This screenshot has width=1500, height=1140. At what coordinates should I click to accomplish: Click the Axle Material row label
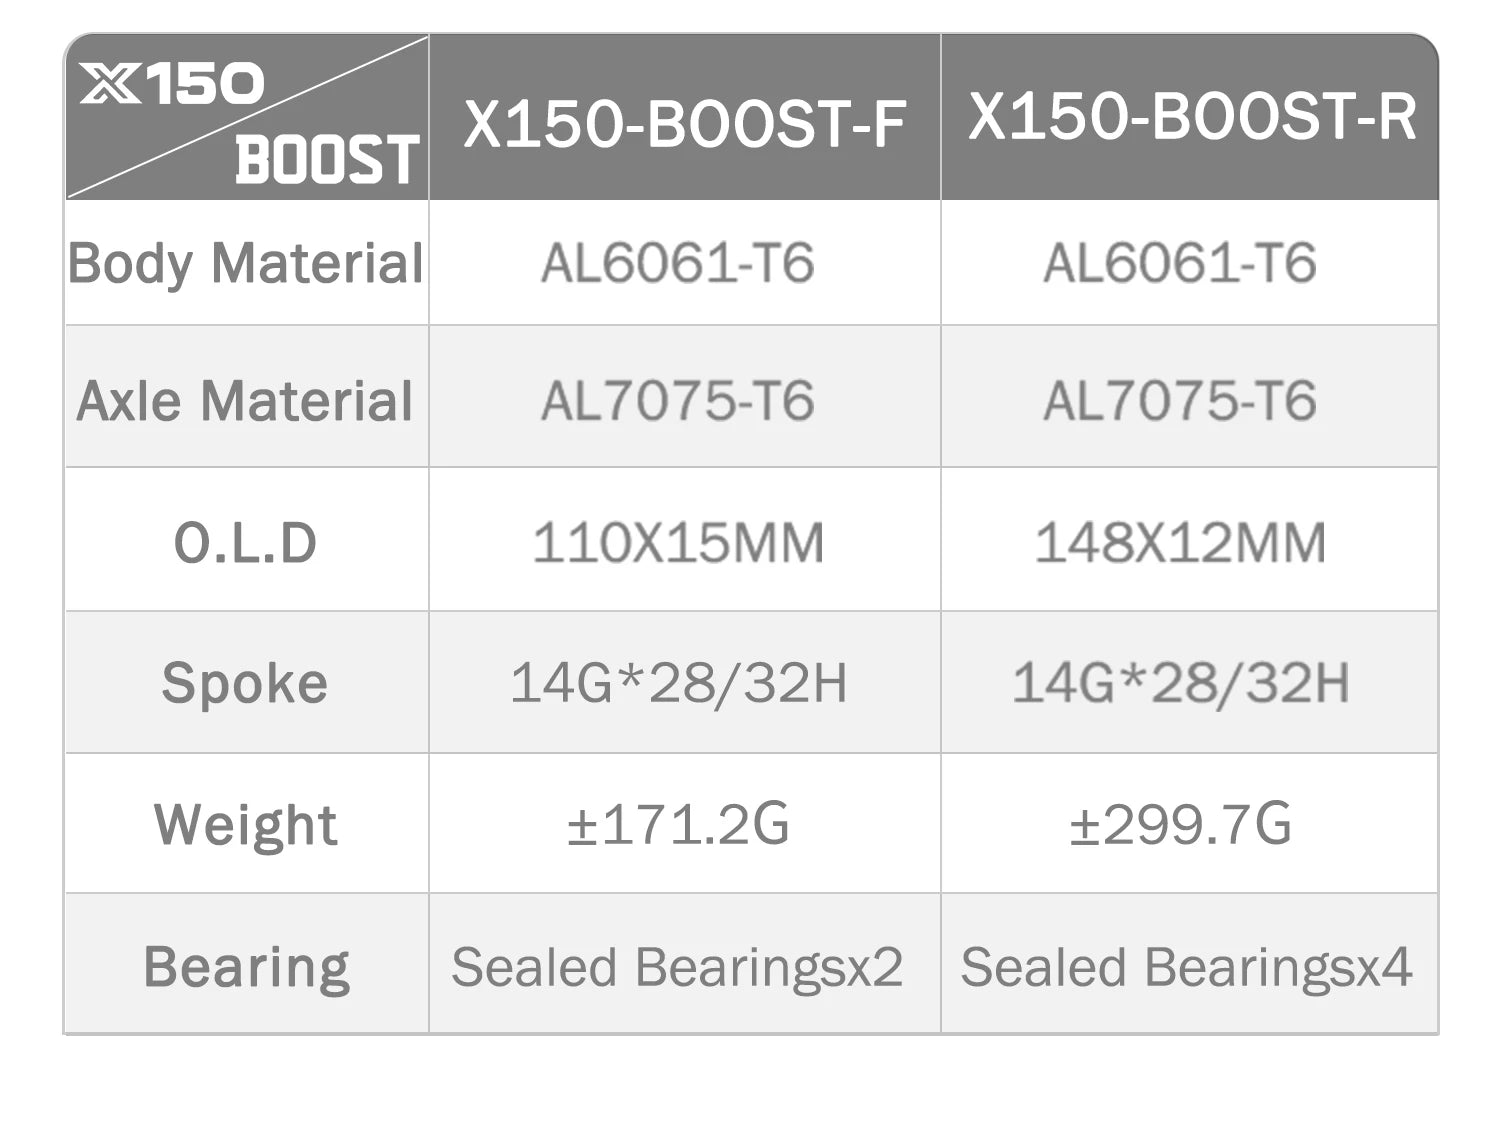click(x=245, y=401)
